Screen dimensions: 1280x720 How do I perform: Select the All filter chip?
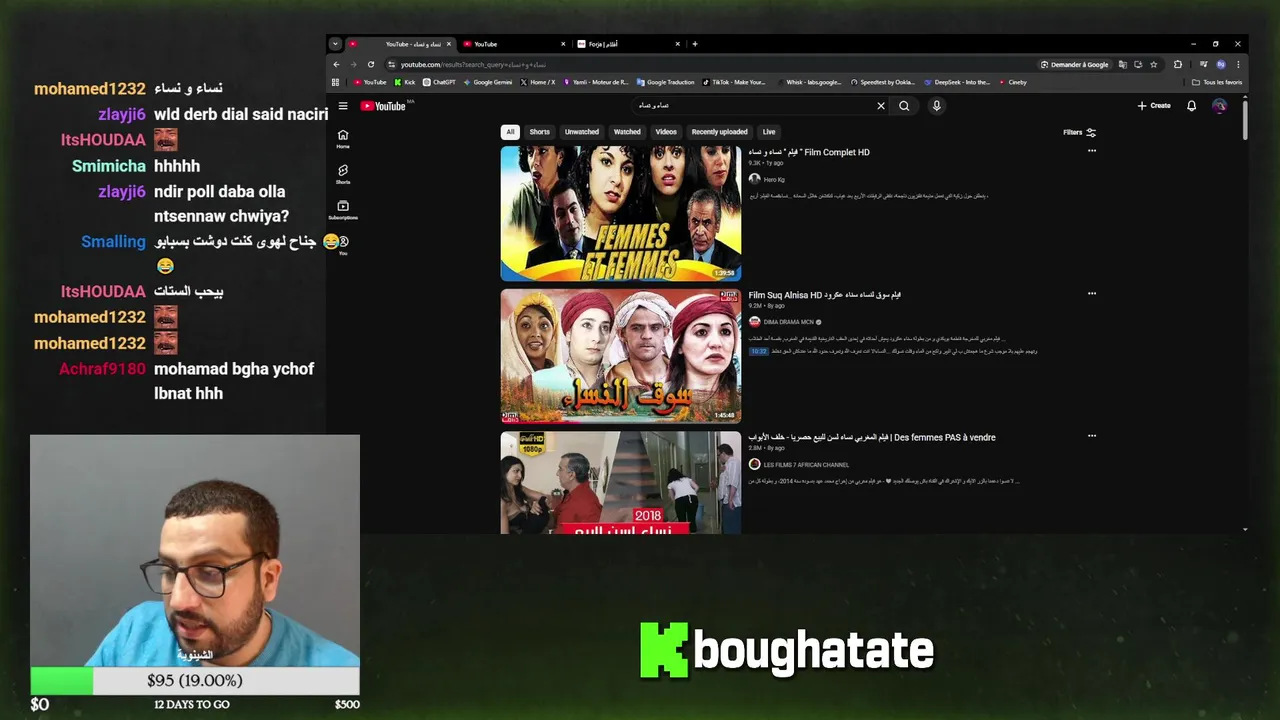pyautogui.click(x=510, y=132)
